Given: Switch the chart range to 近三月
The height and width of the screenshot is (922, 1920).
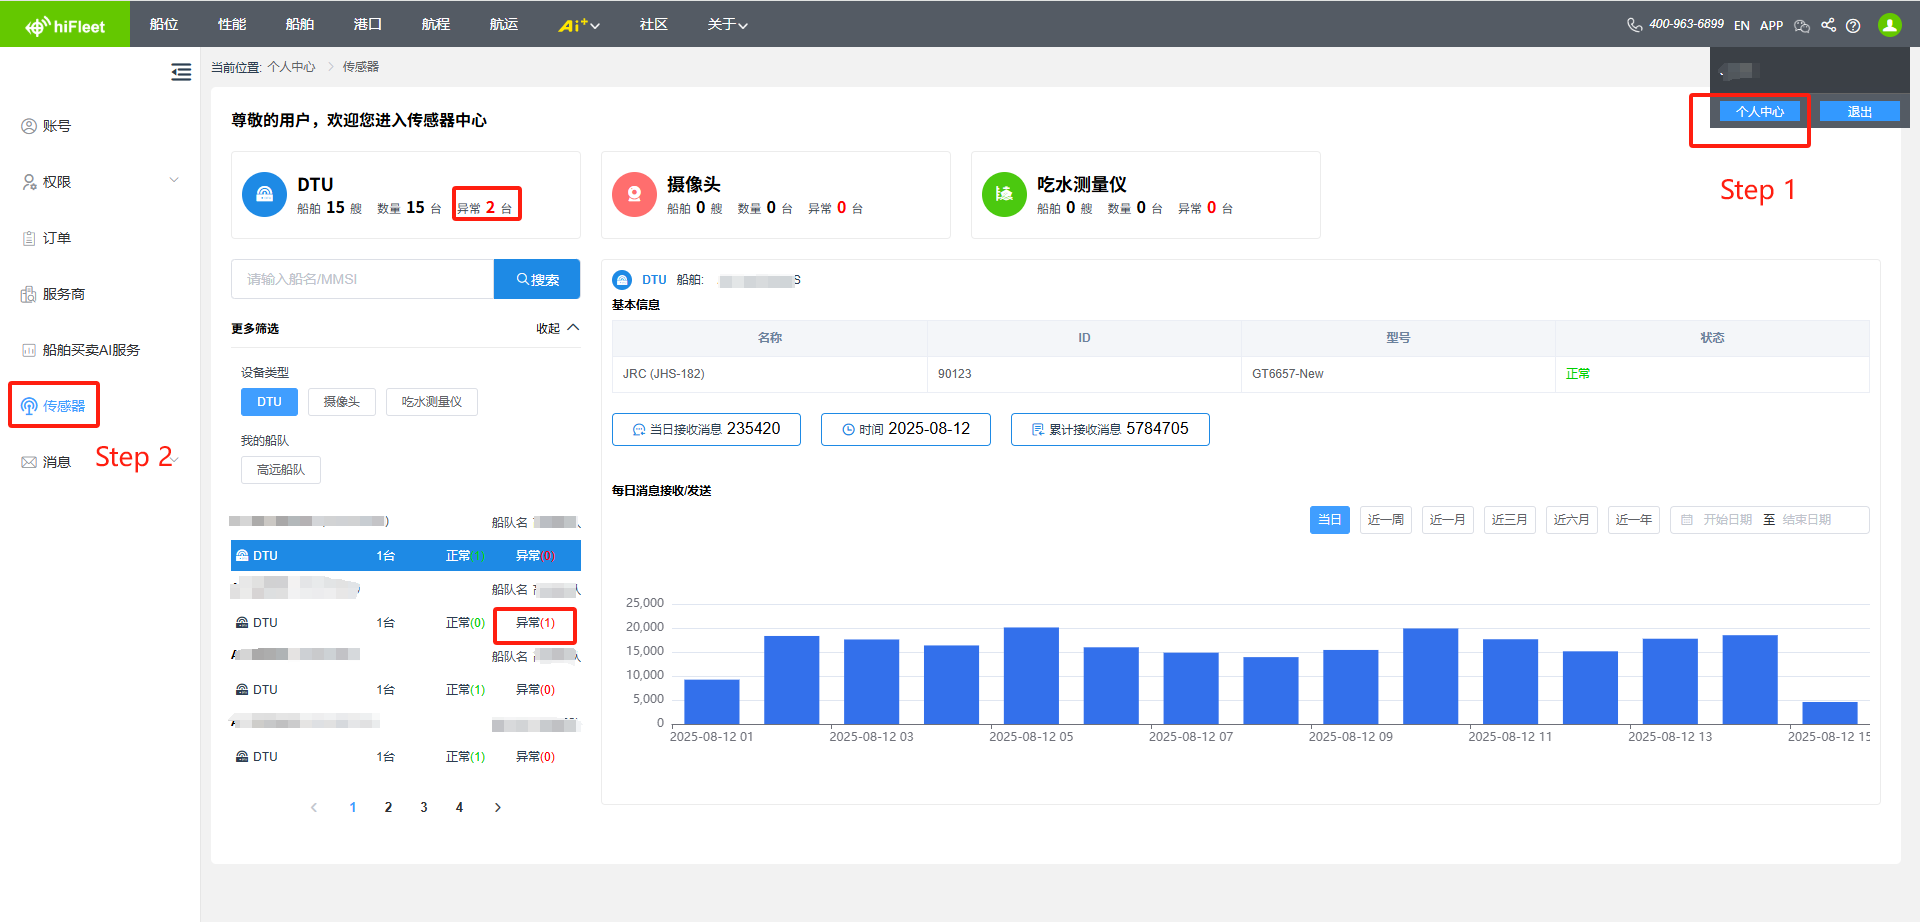Looking at the screenshot, I should pyautogui.click(x=1510, y=520).
